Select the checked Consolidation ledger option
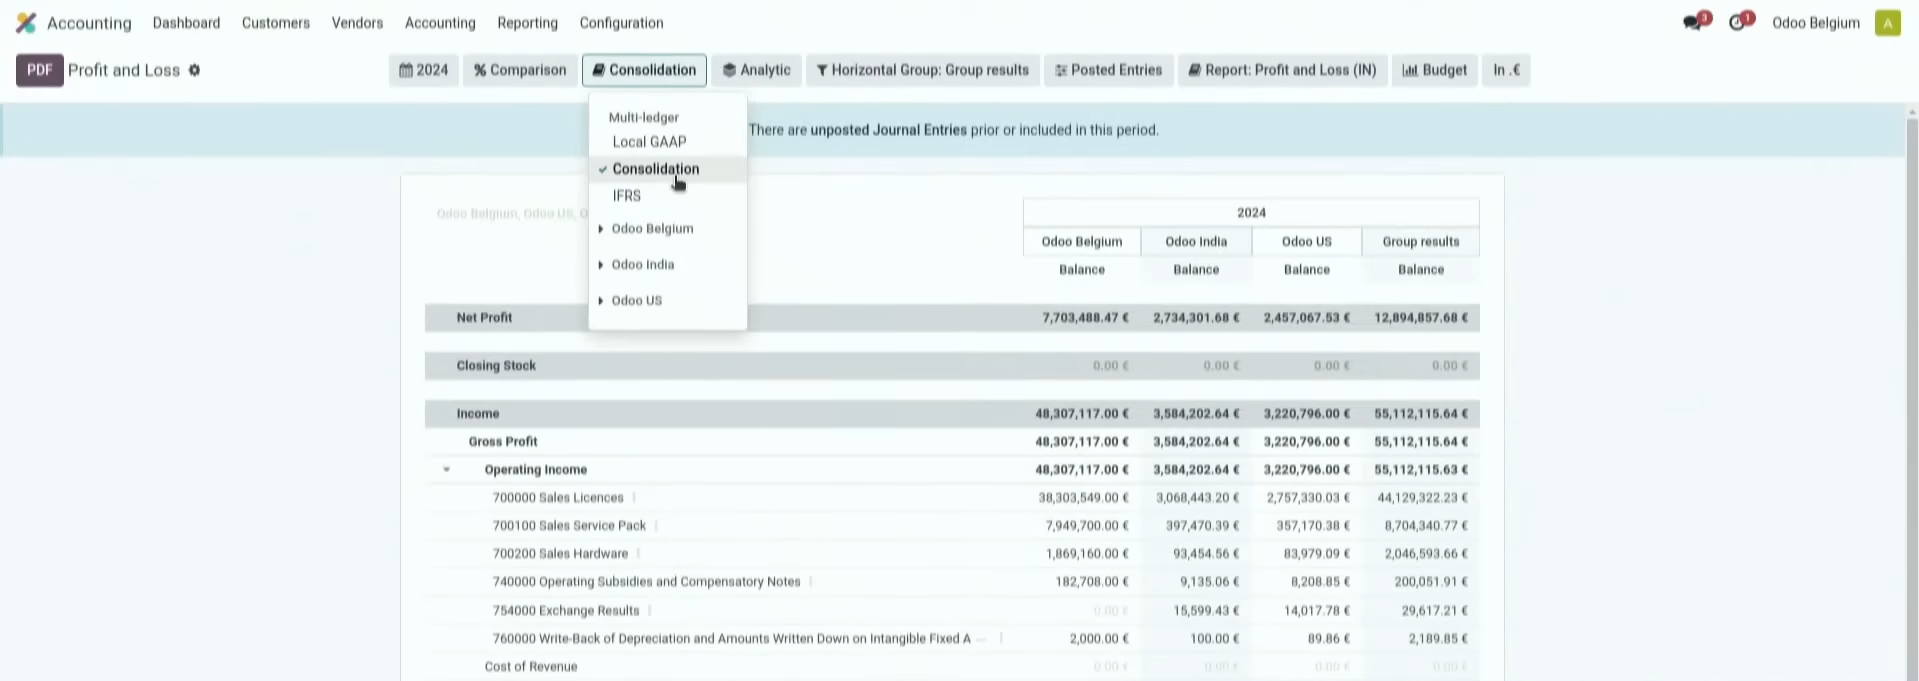The height and width of the screenshot is (681, 1919). pos(667,169)
